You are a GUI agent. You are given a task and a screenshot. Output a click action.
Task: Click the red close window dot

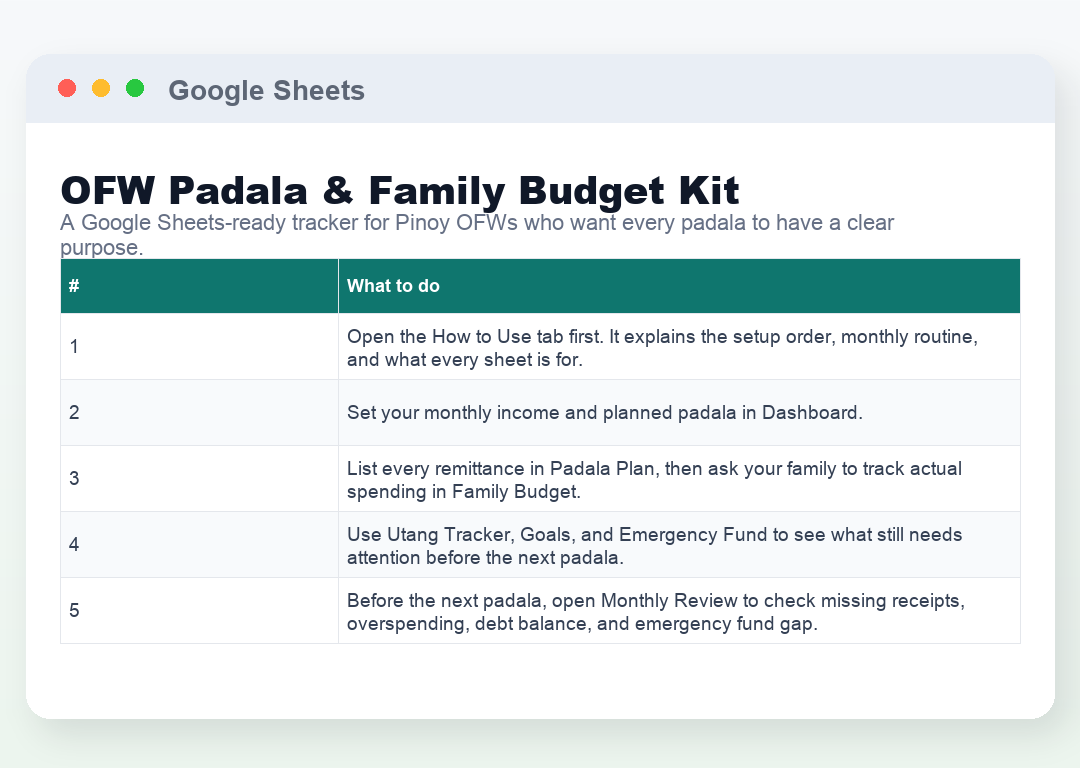point(67,88)
